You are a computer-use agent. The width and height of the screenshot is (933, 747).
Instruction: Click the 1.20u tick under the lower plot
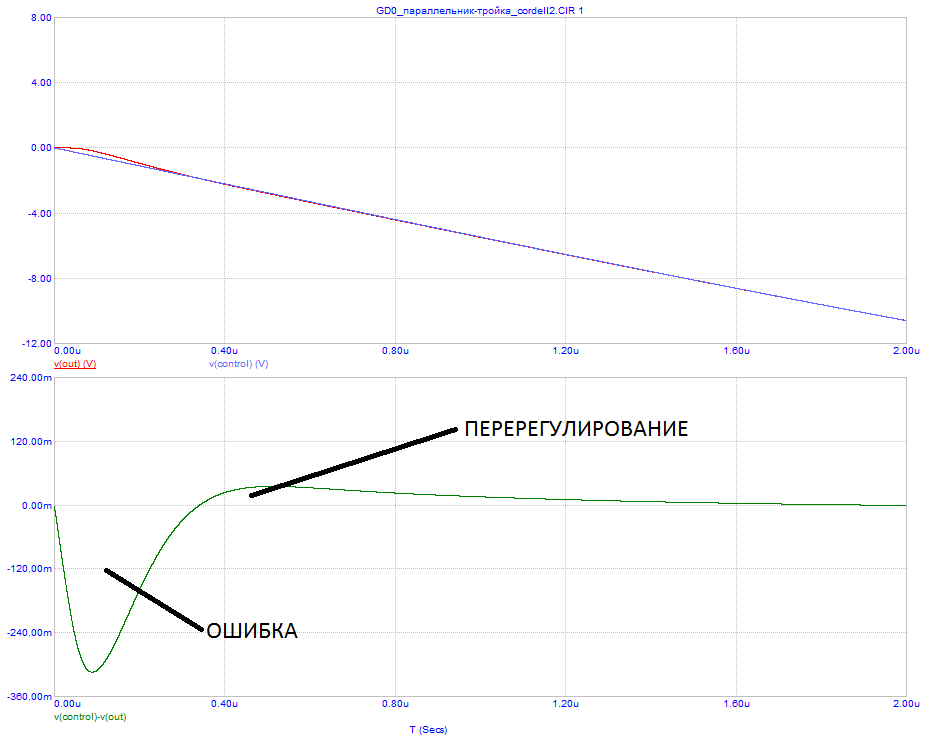(566, 704)
